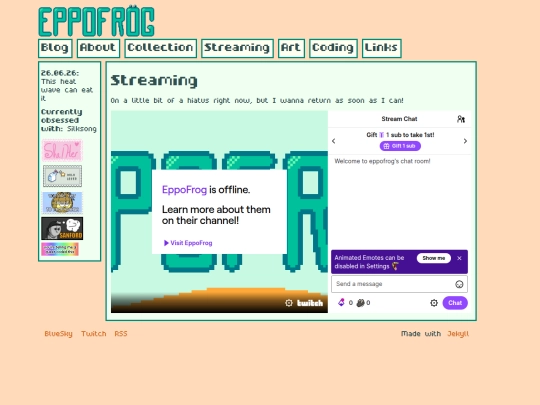Dismiss the Animated Emotes notice

tap(459, 258)
